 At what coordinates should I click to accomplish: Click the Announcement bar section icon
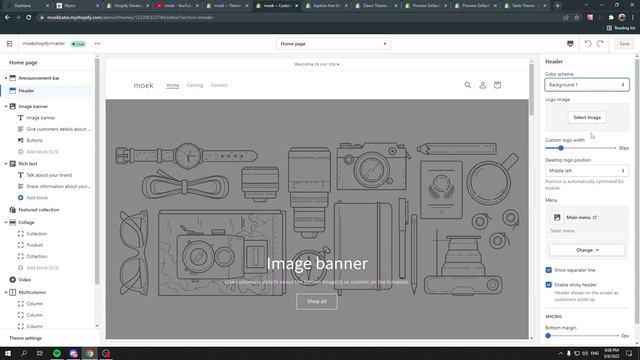click(13, 78)
